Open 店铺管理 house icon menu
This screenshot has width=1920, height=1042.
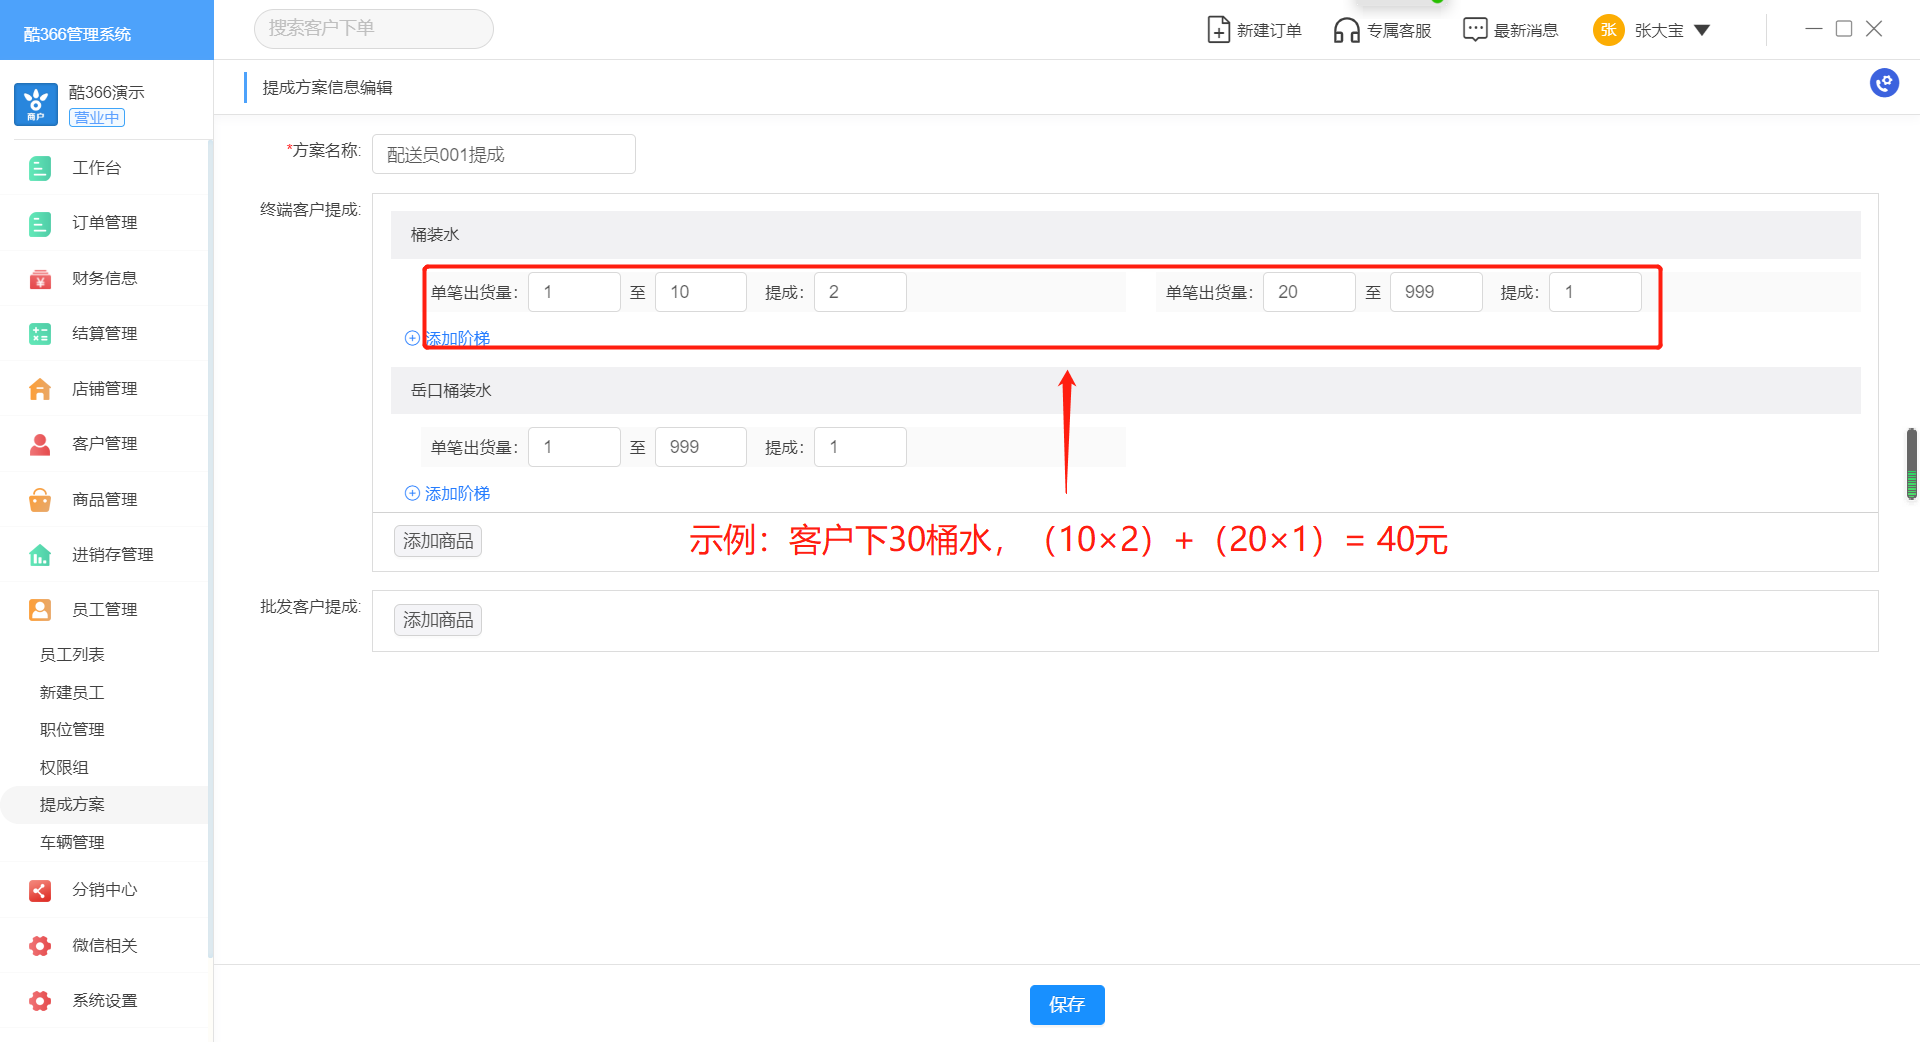pos(40,389)
